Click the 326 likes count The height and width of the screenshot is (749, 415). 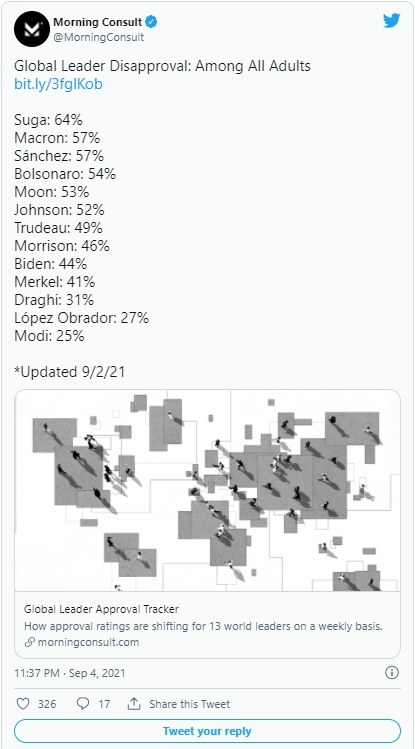click(47, 704)
